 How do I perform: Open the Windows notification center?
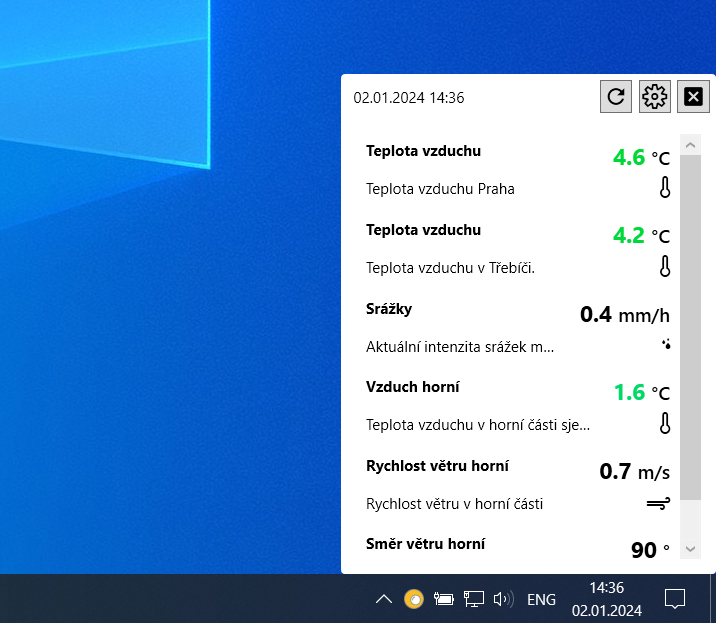[x=675, y=600]
